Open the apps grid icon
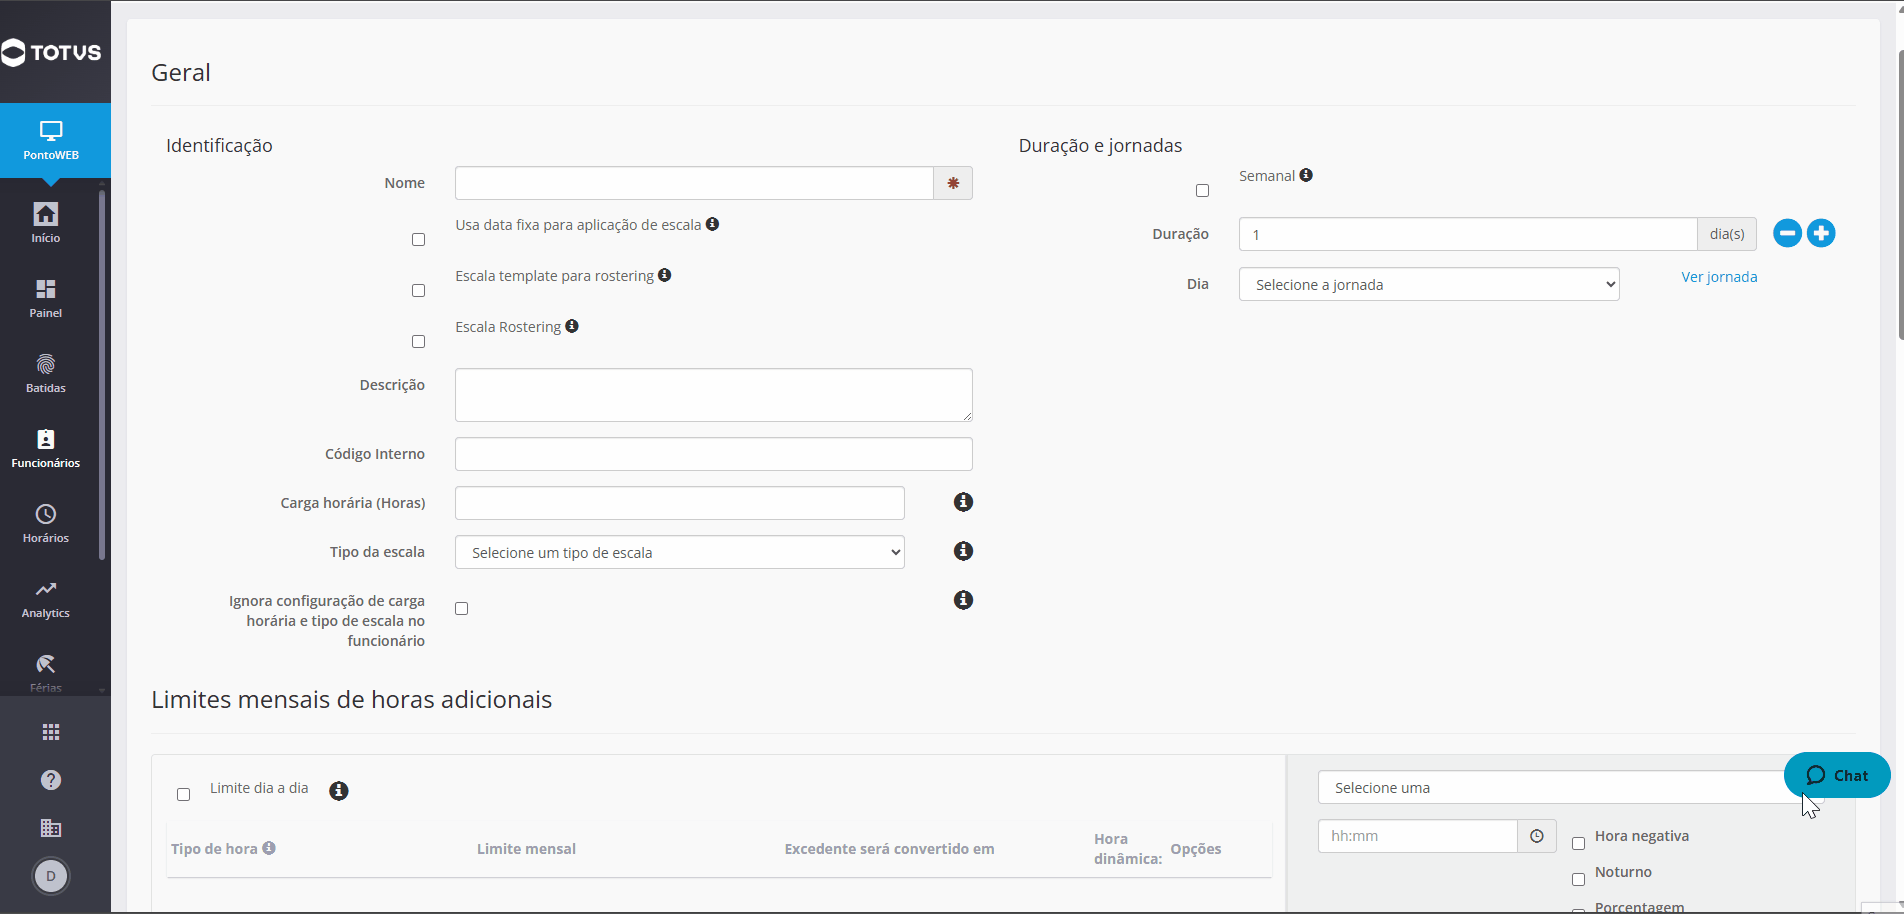The width and height of the screenshot is (1904, 914). (51, 732)
